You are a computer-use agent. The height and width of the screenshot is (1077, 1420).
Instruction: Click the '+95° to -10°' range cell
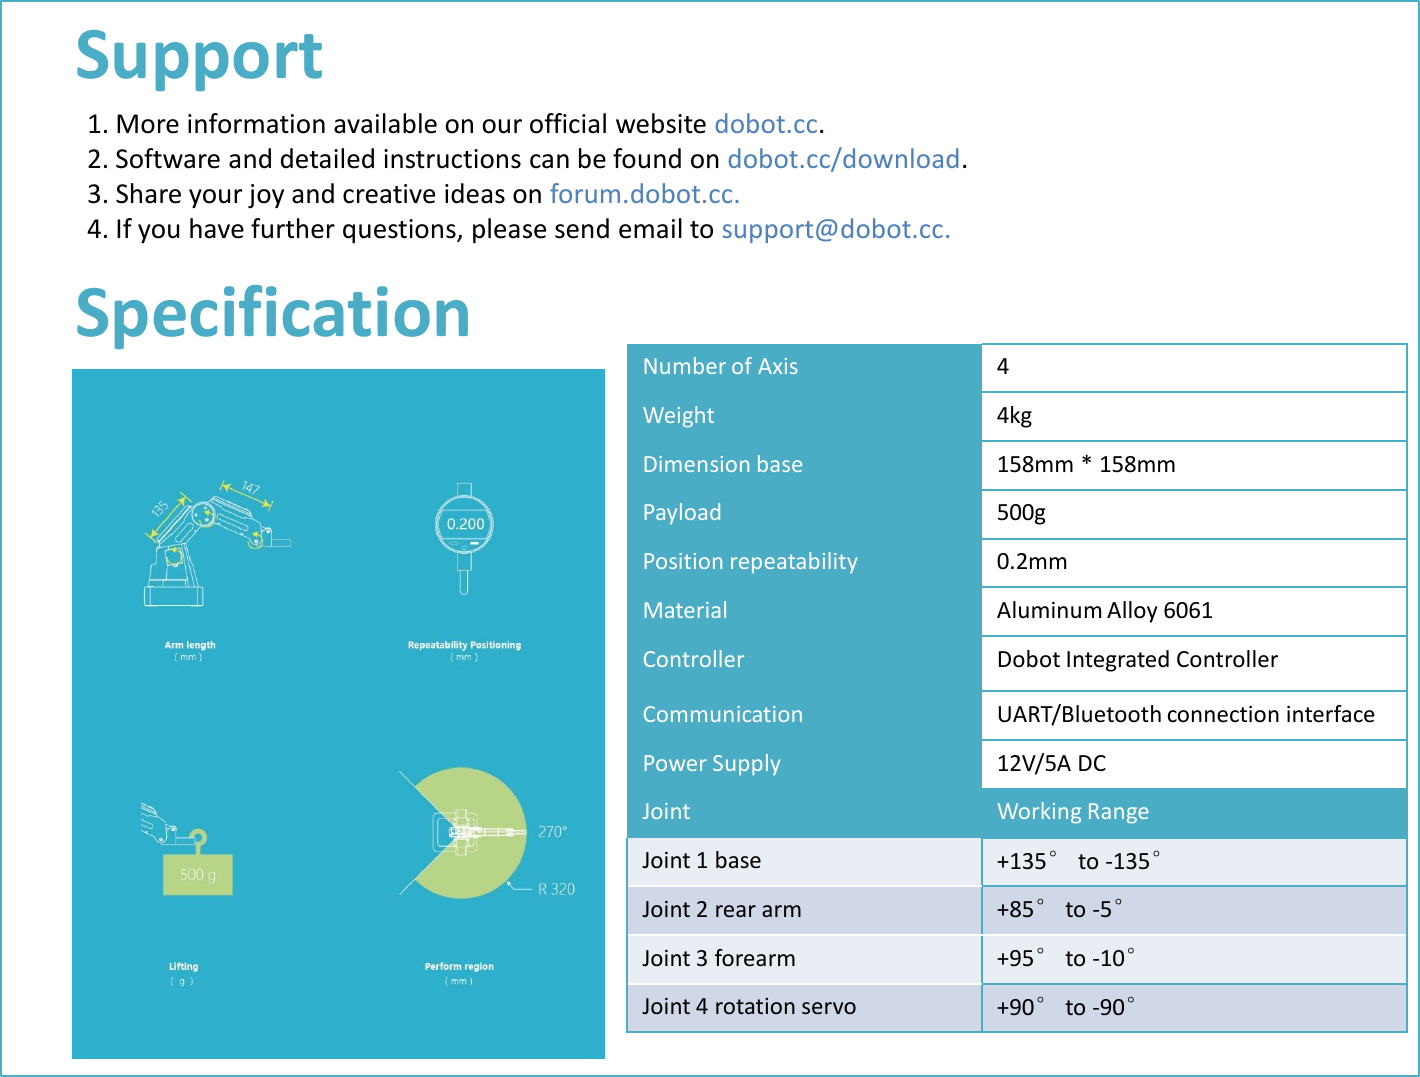[x=1194, y=959]
